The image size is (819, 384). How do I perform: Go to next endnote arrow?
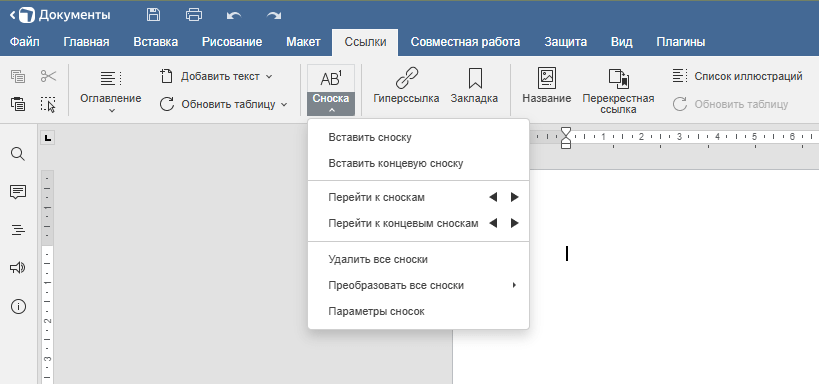(514, 223)
